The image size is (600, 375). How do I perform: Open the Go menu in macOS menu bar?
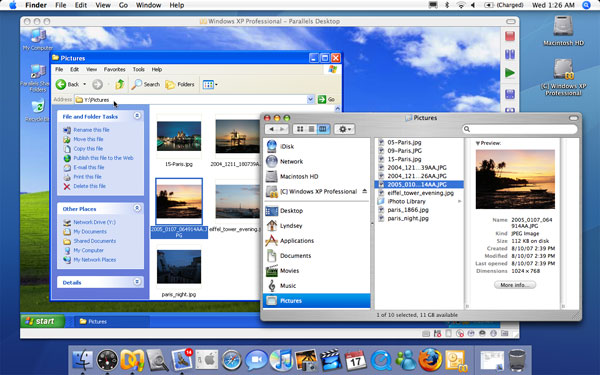point(123,5)
